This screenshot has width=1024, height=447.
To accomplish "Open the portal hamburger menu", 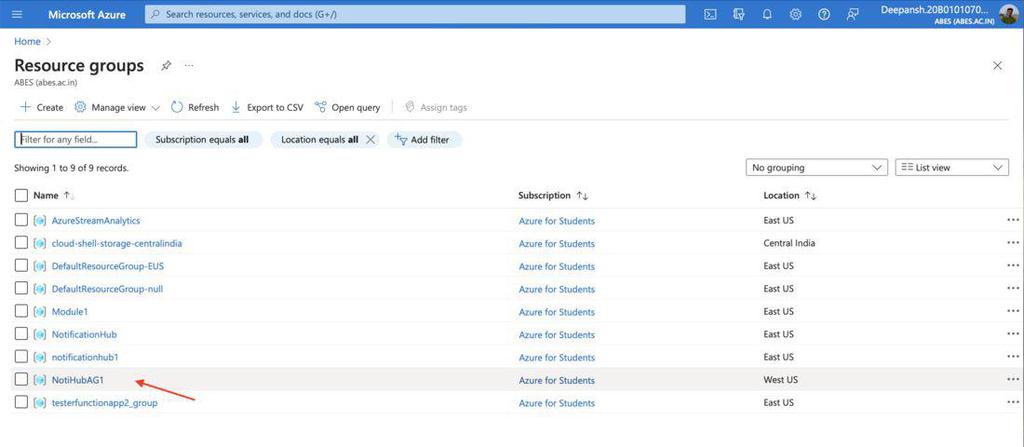I will [17, 14].
